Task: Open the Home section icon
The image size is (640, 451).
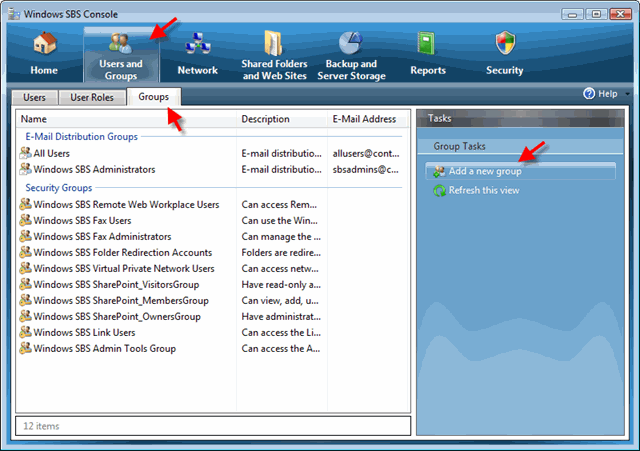Action: (45, 43)
